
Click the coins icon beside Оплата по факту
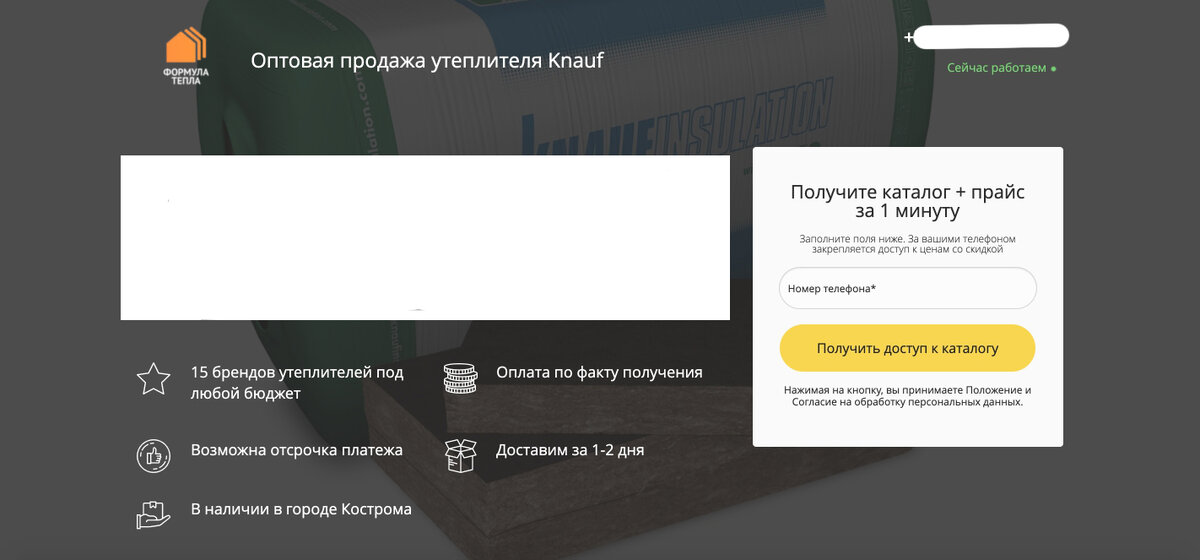460,379
